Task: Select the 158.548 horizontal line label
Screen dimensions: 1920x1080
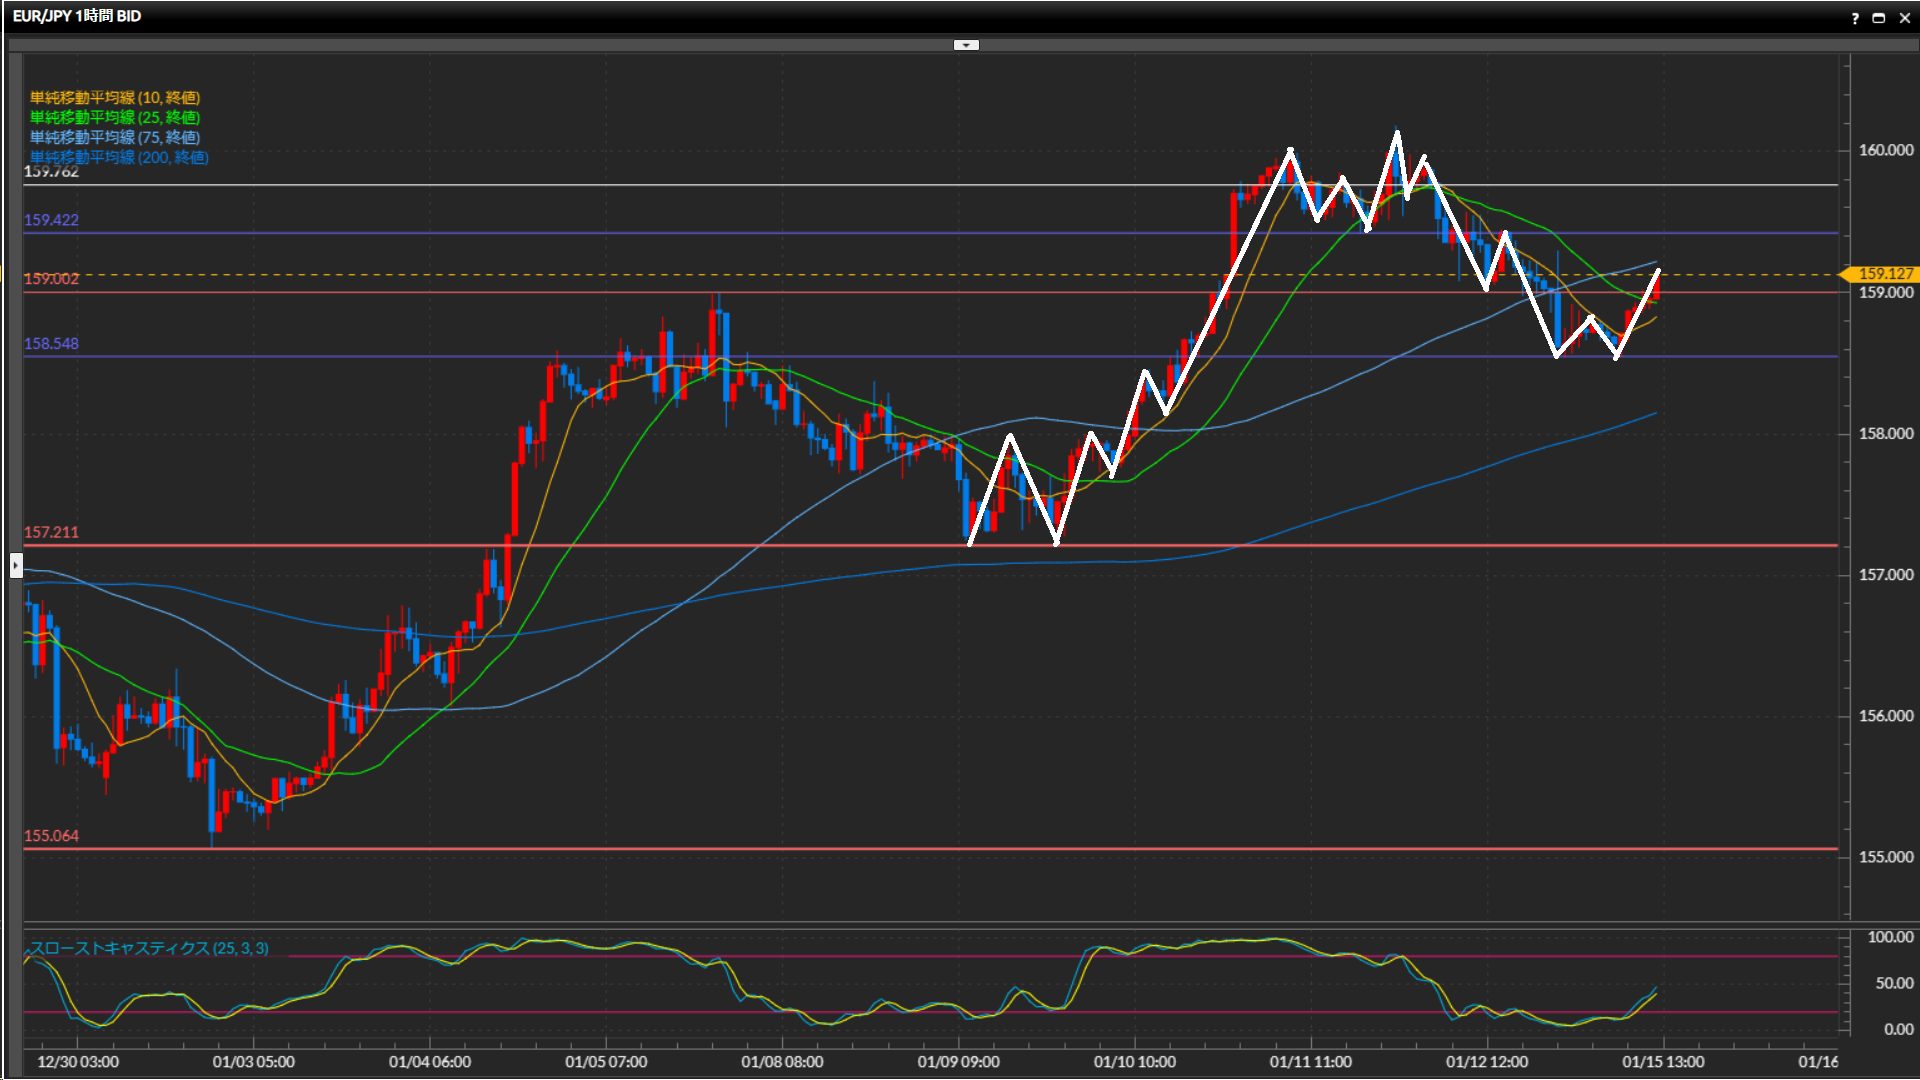Action: pos(51,344)
